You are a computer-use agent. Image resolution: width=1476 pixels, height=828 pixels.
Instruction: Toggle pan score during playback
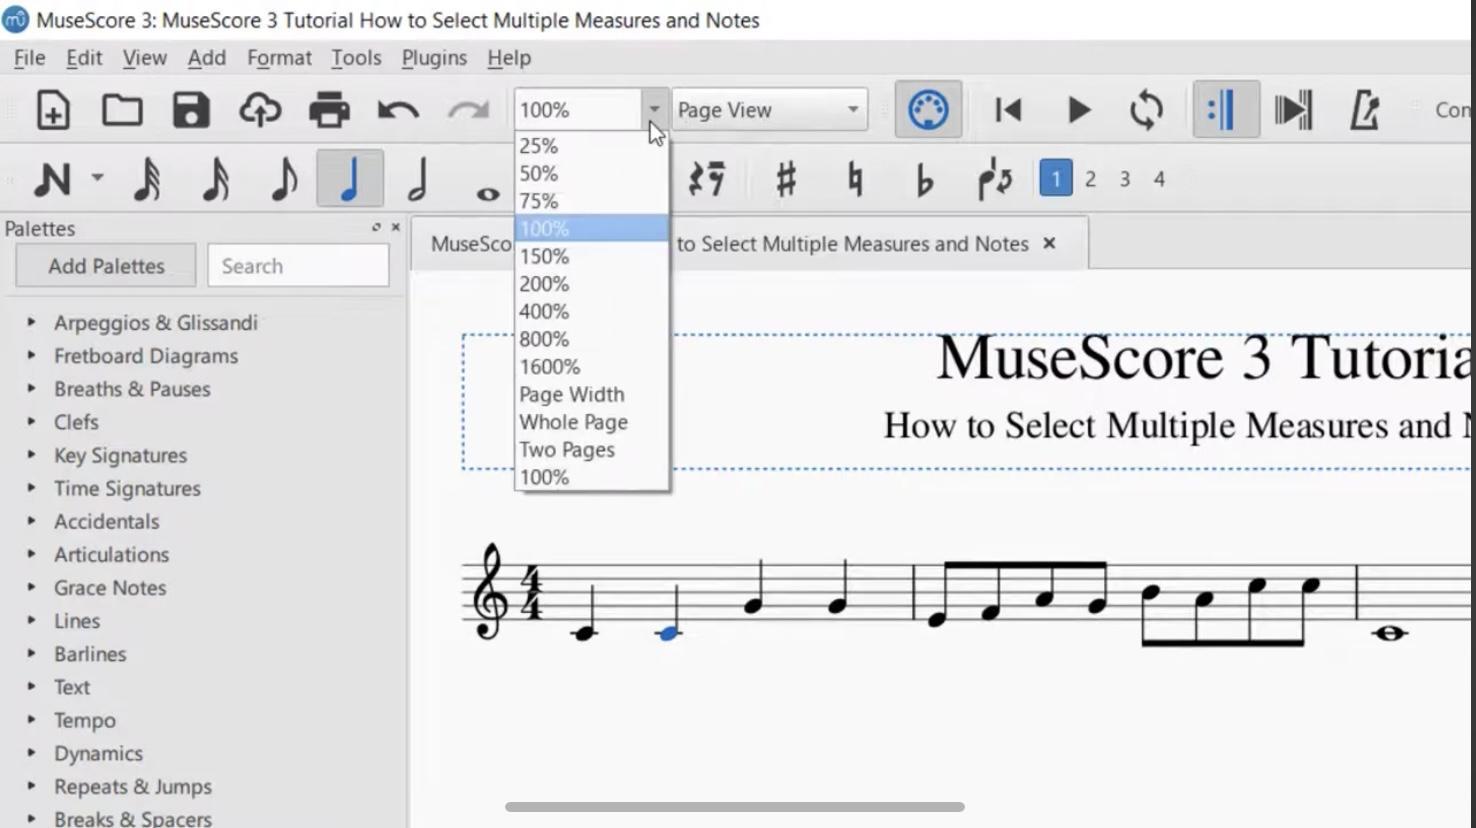1294,110
